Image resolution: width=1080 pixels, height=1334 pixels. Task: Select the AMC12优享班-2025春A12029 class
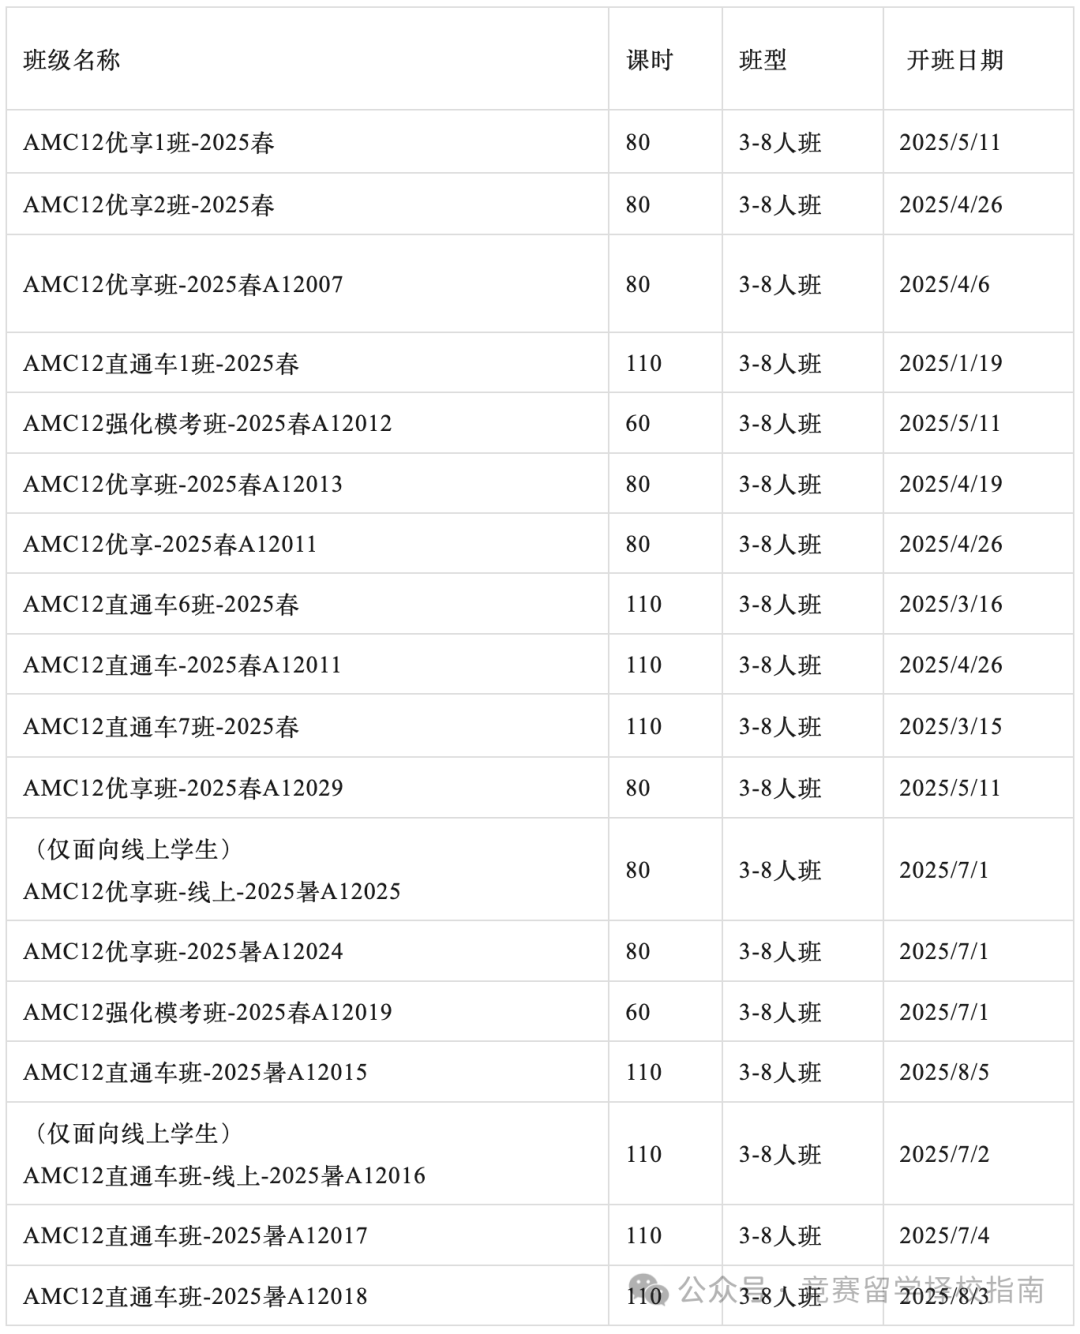click(x=183, y=788)
